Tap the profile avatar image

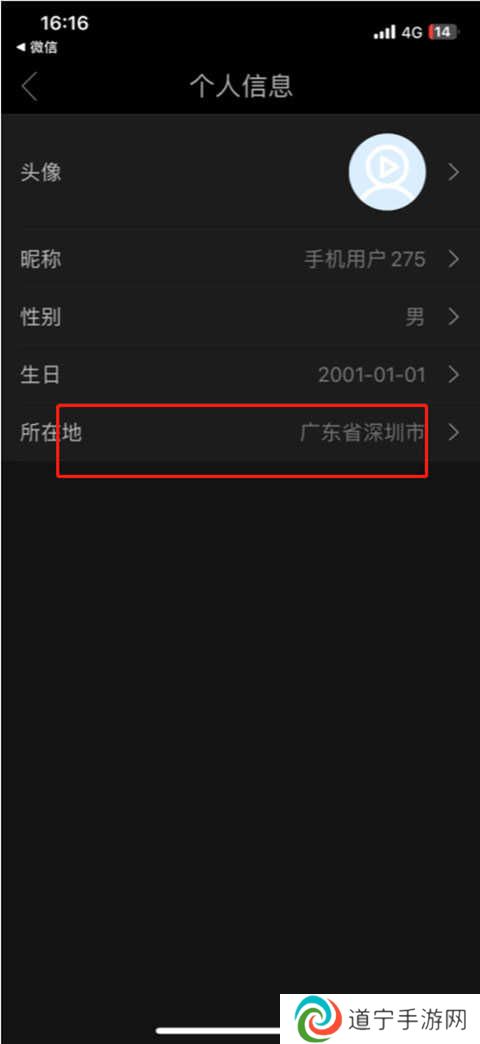pyautogui.click(x=387, y=172)
